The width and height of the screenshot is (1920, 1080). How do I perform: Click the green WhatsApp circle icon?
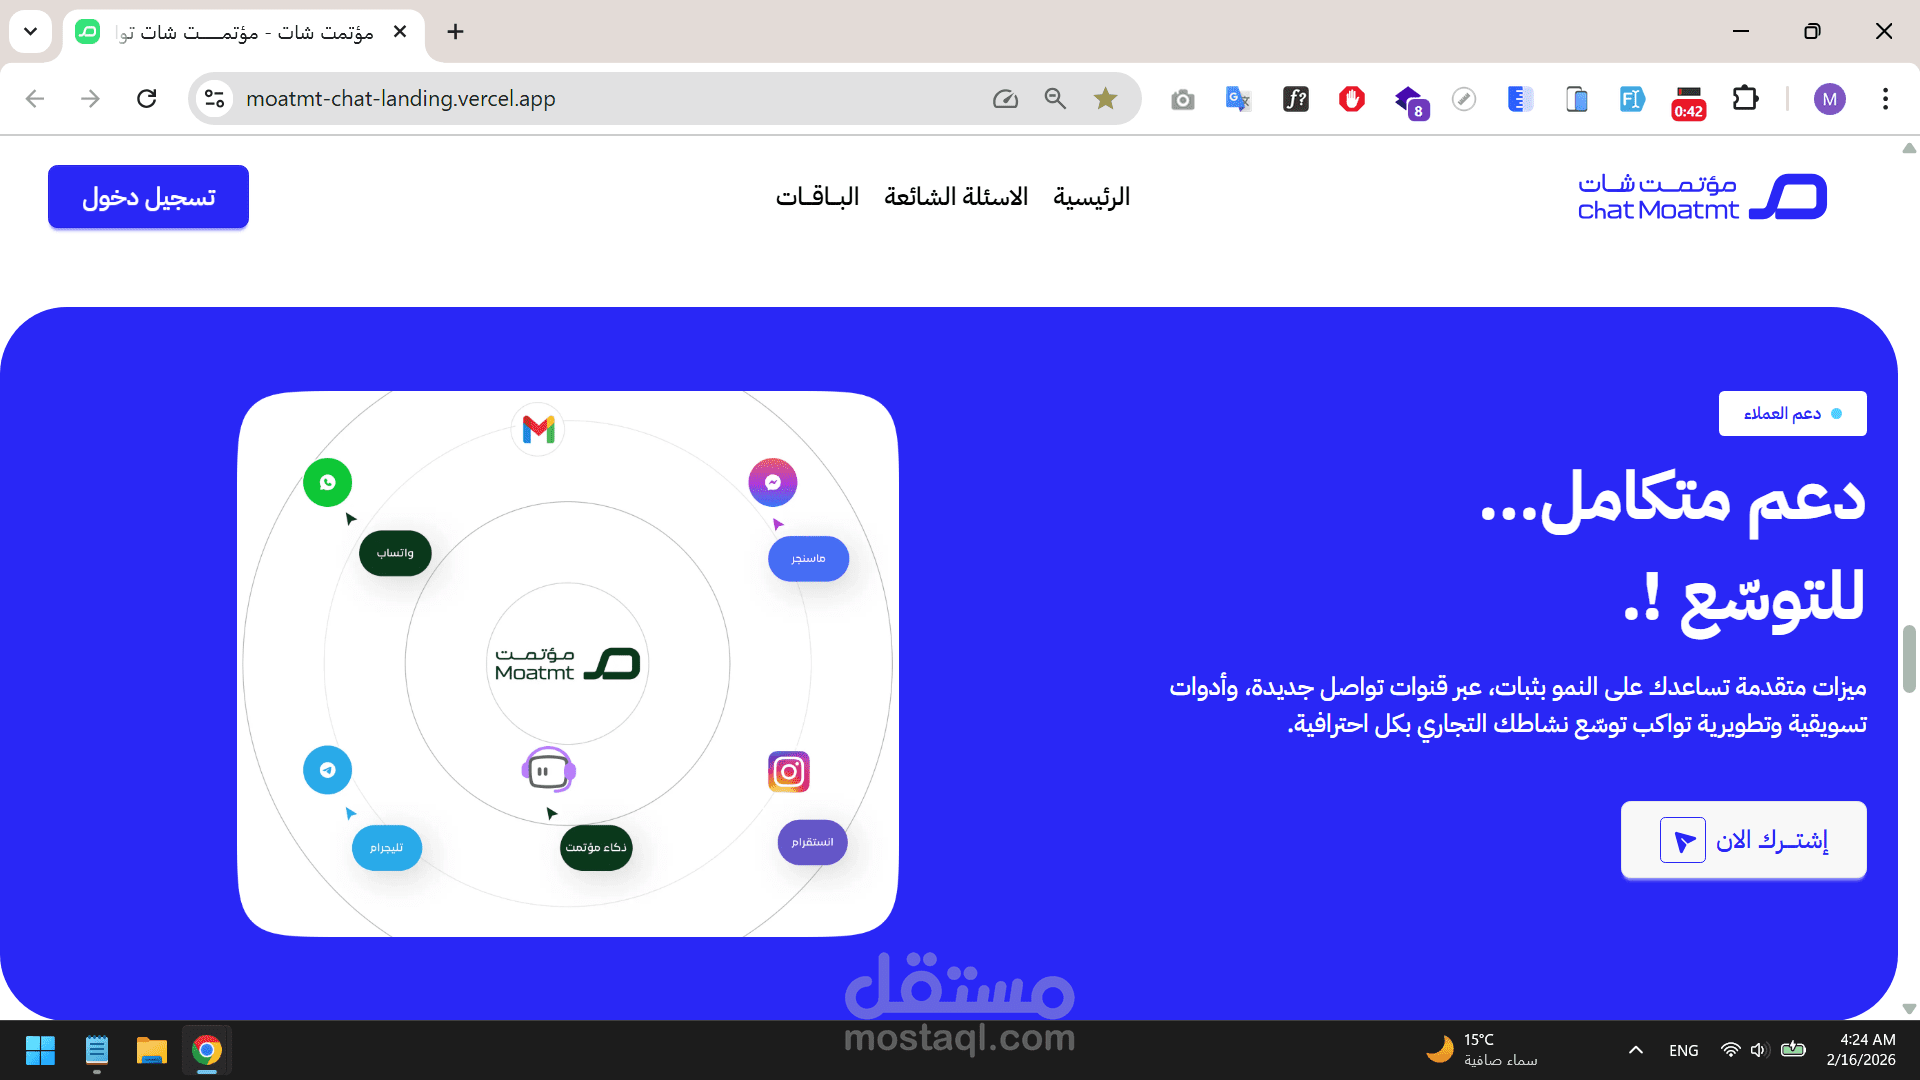tap(328, 483)
